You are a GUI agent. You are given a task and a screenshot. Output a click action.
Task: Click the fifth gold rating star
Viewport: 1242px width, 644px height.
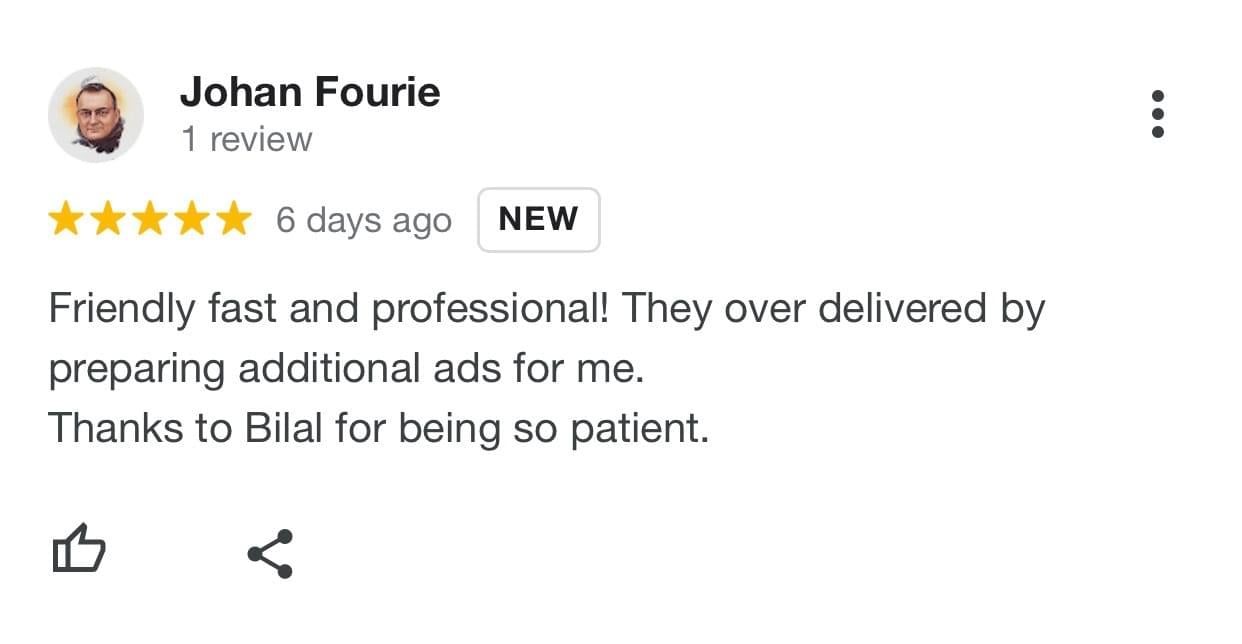click(233, 219)
